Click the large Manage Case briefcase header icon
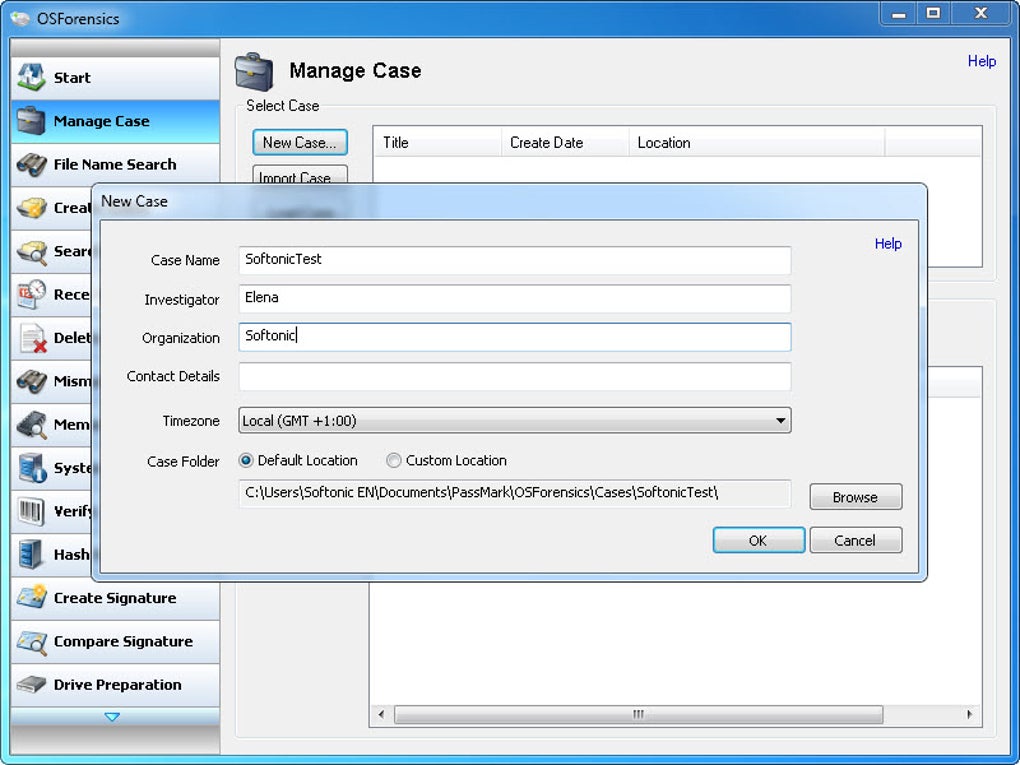Image resolution: width=1020 pixels, height=765 pixels. point(254,72)
